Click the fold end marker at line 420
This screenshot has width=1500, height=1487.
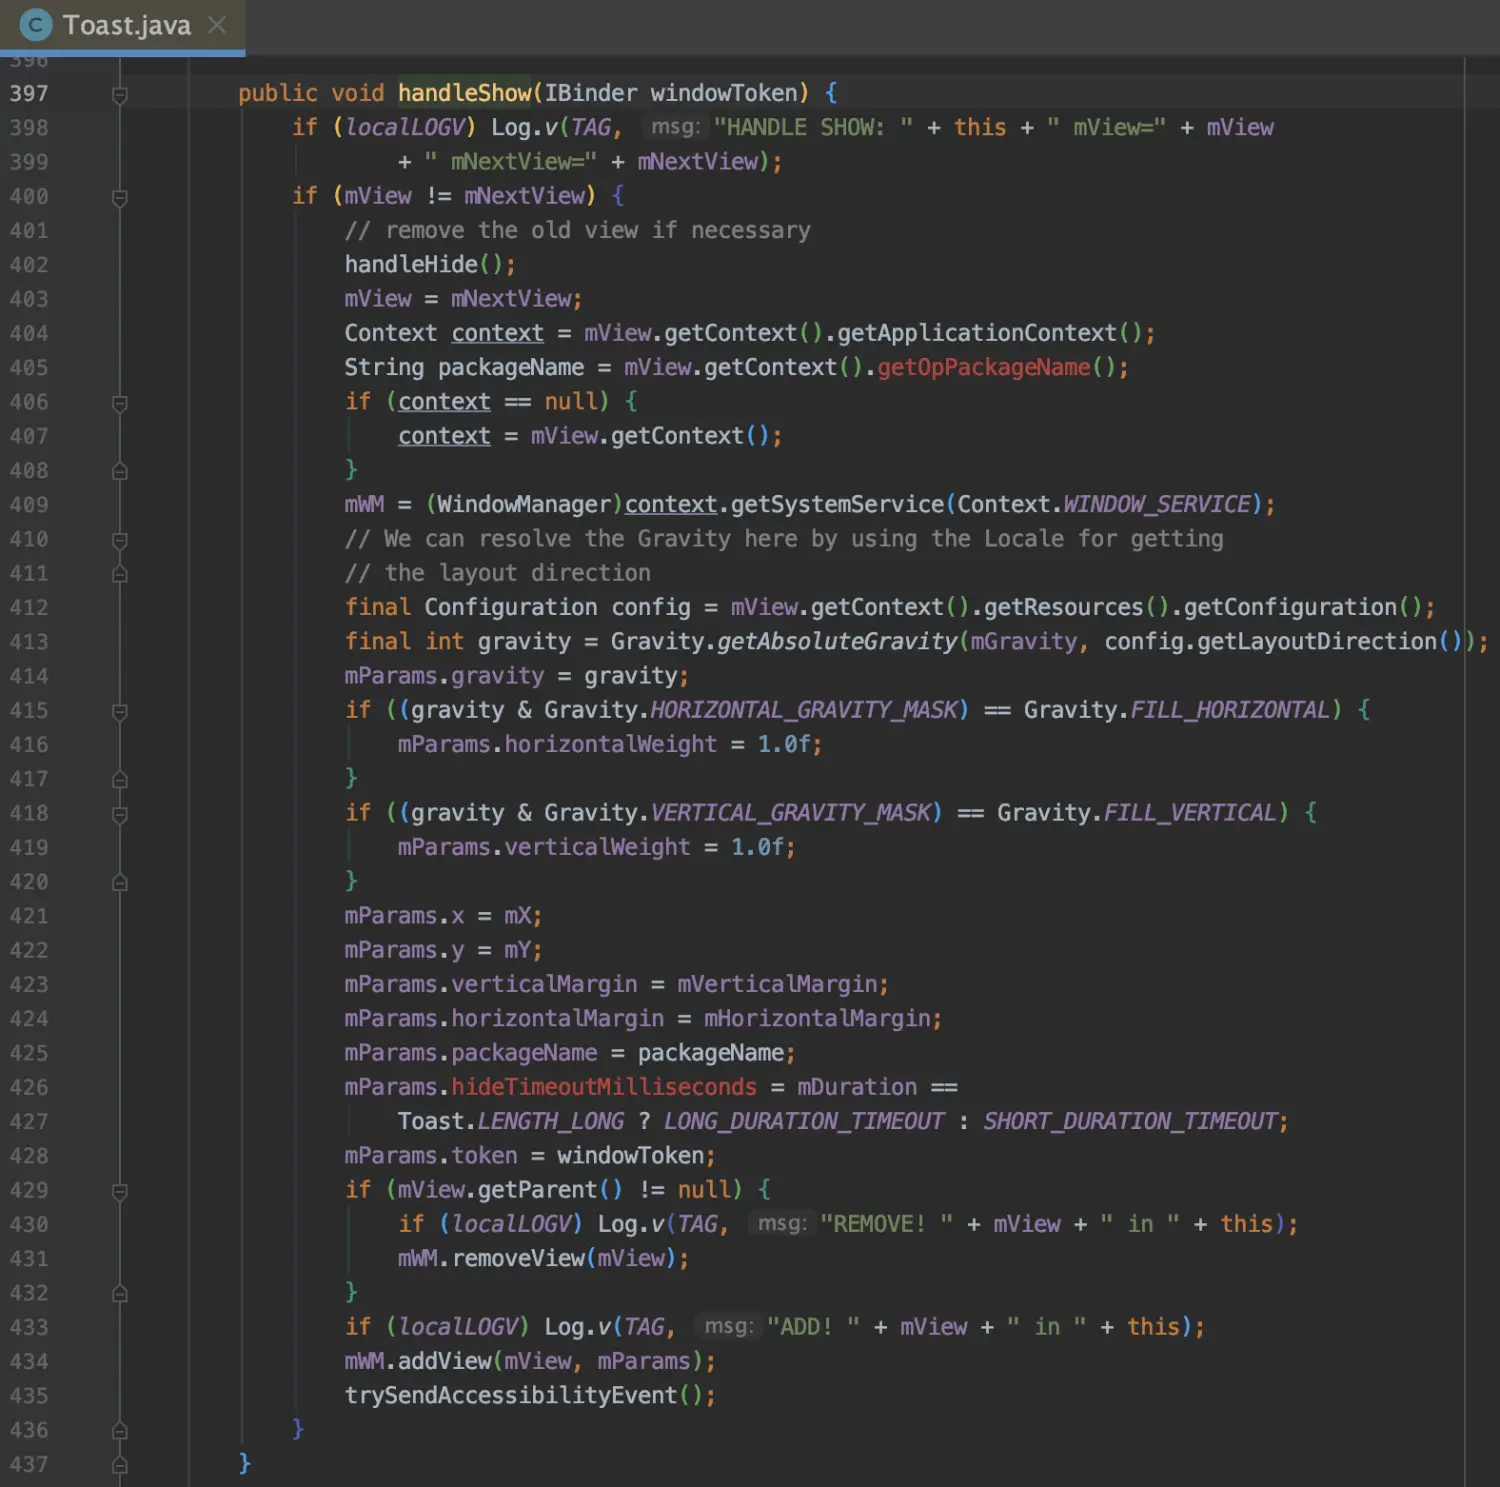120,882
